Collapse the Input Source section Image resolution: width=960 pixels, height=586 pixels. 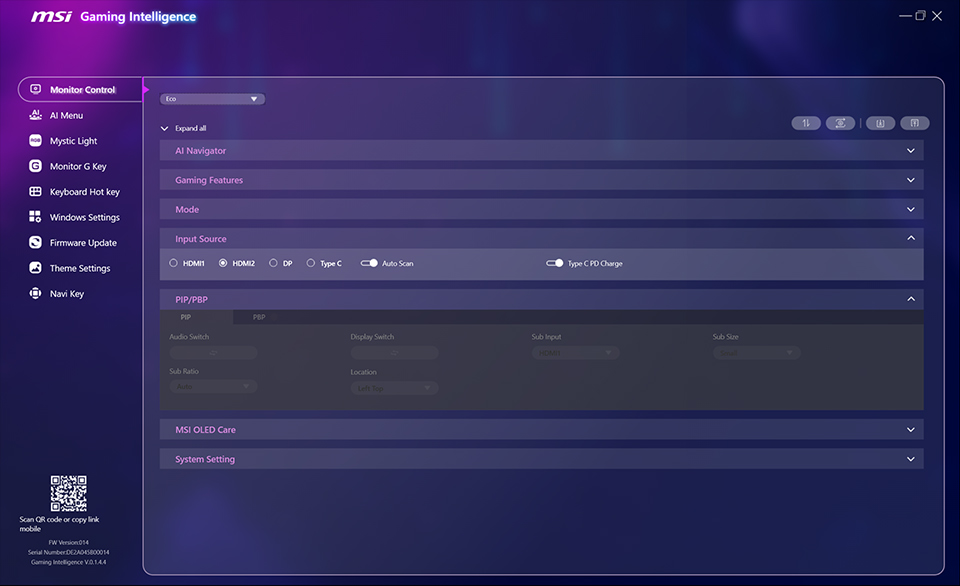pos(910,238)
